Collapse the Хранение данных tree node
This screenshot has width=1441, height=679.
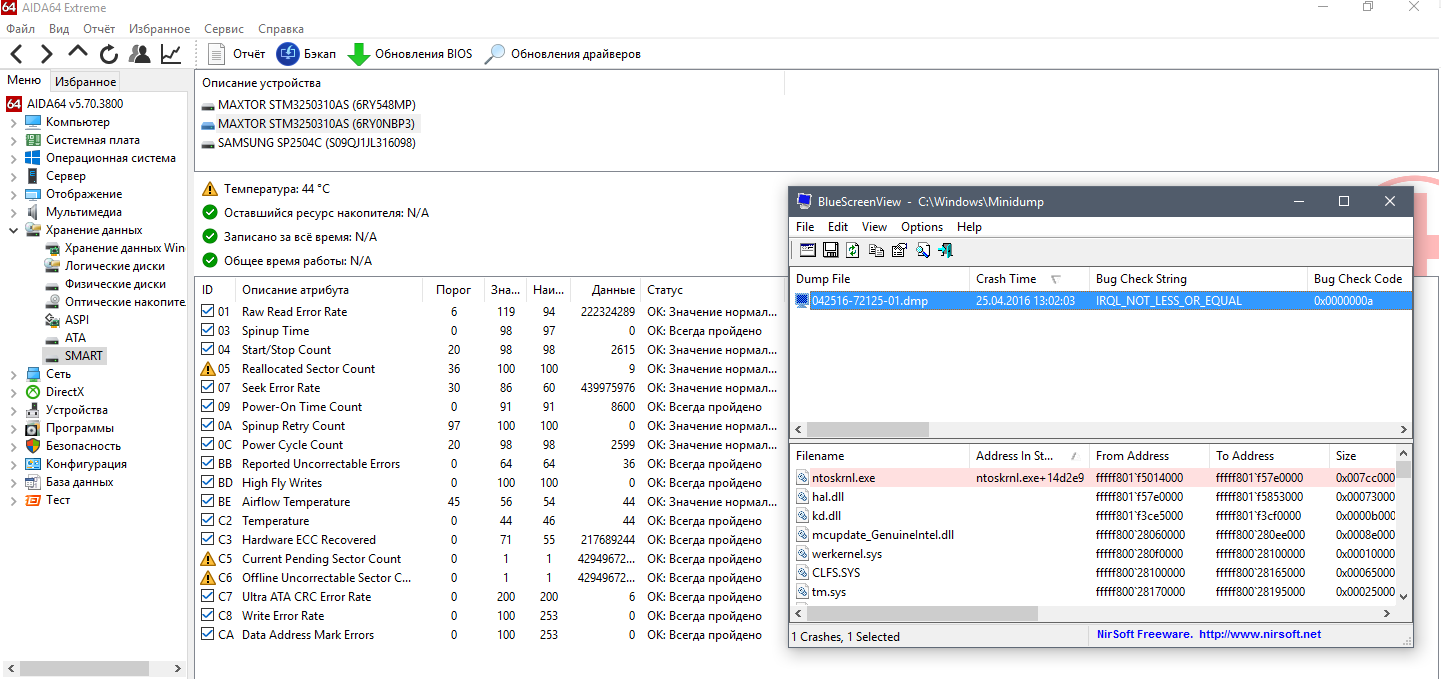[x=14, y=231]
